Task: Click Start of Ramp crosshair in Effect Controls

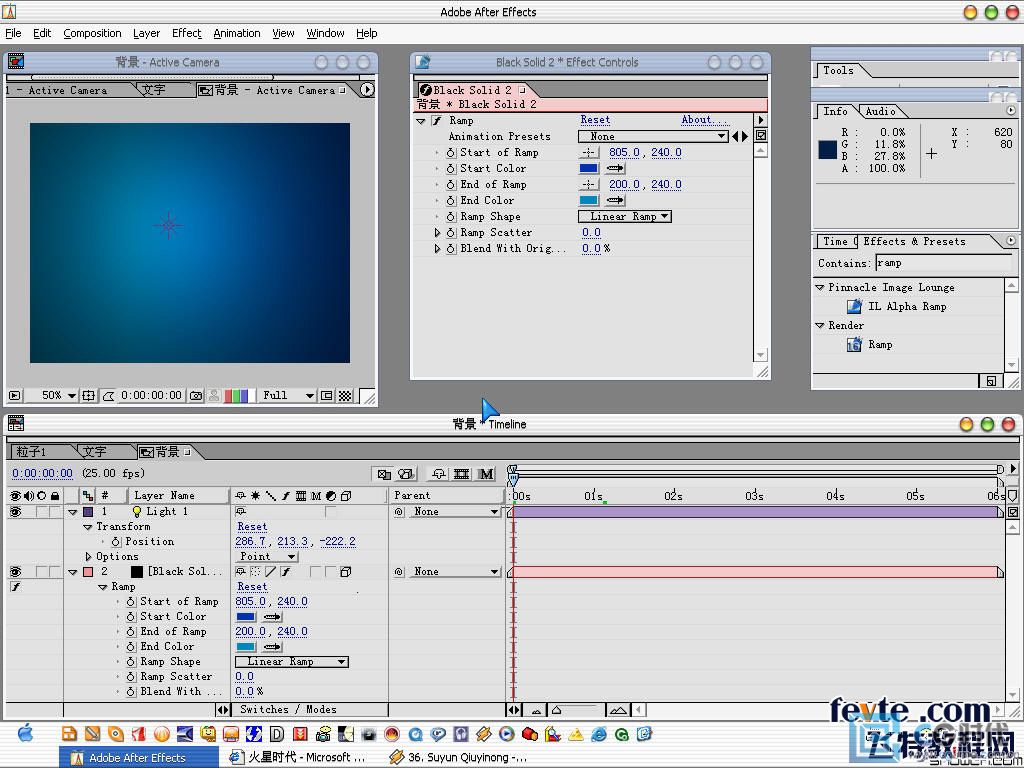Action: click(x=588, y=152)
